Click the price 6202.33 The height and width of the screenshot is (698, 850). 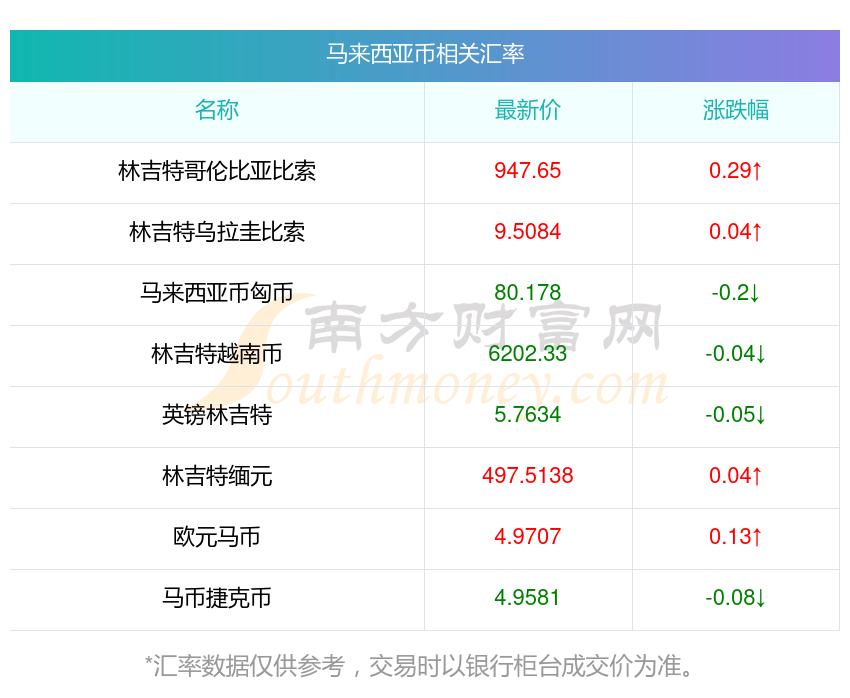(527, 354)
